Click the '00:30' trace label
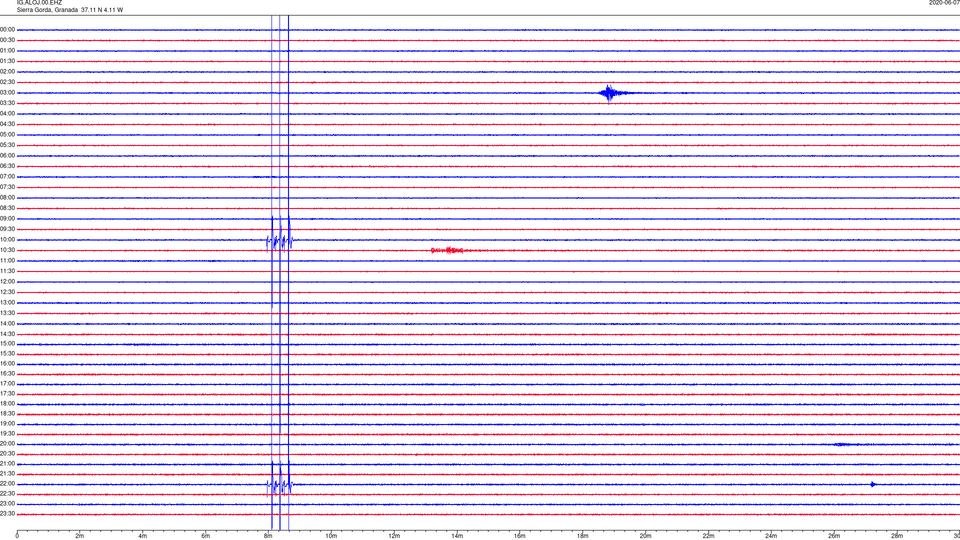Screen dimensions: 960x540 tap(8, 40)
